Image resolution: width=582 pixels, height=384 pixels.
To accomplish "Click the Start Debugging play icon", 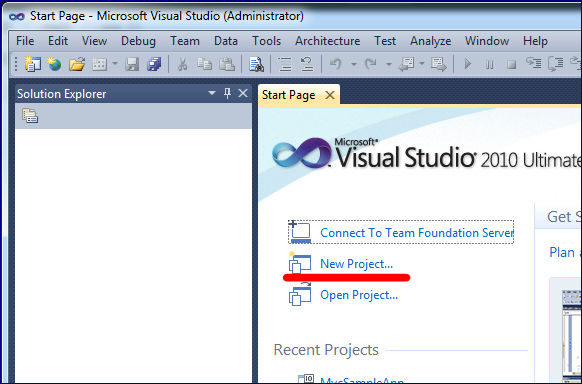I will pyautogui.click(x=468, y=64).
